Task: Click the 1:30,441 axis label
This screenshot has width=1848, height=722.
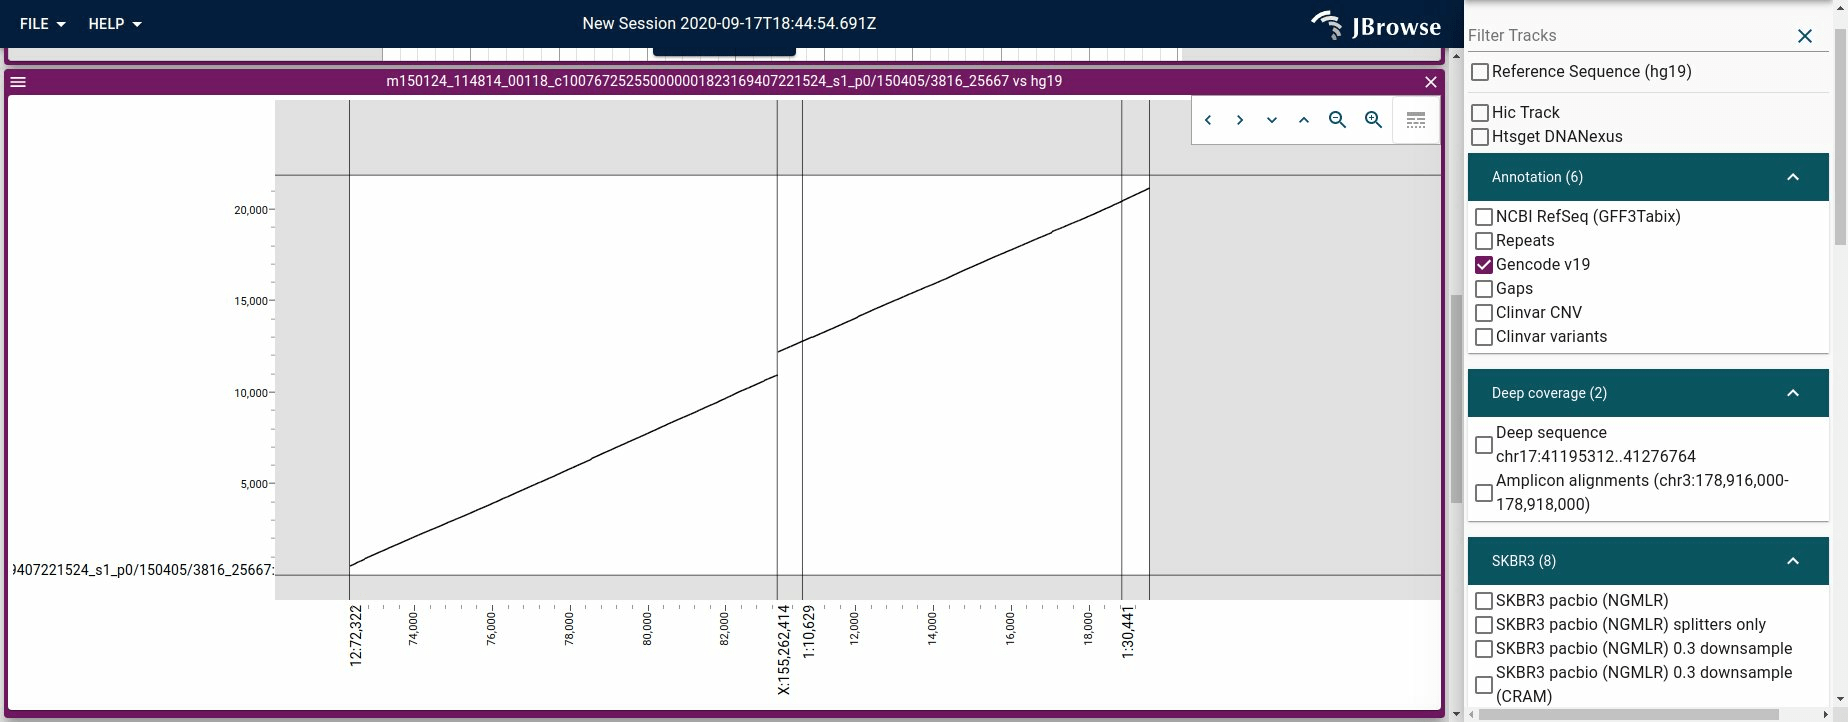Action: [1128, 631]
